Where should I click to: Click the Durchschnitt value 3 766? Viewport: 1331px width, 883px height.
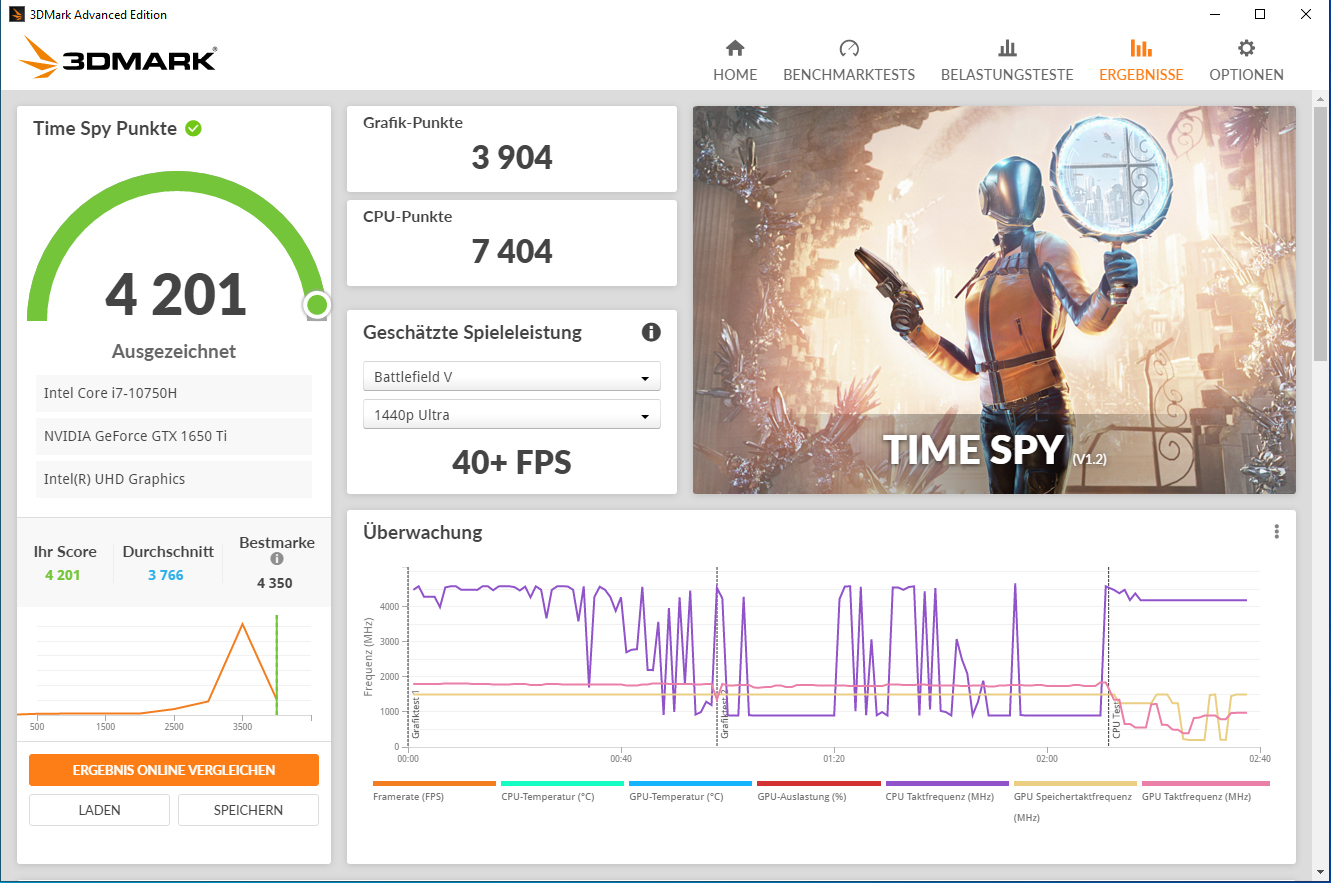[x=166, y=575]
